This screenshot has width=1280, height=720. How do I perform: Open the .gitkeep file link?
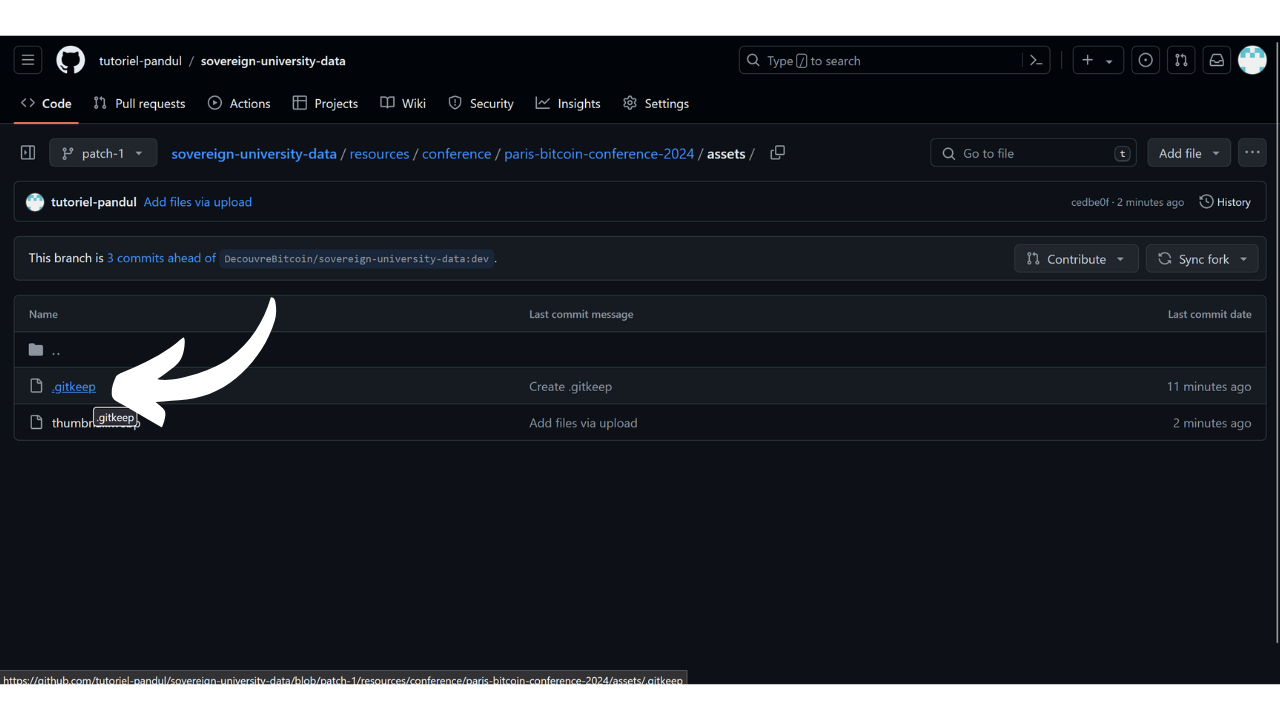click(74, 386)
